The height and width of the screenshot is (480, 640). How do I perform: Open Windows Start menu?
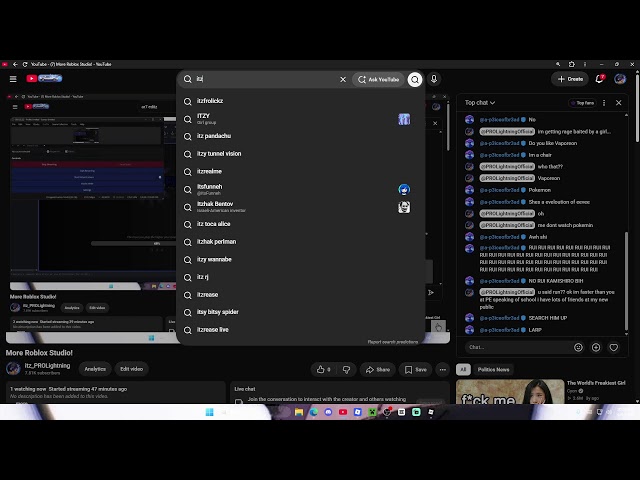pos(209,412)
